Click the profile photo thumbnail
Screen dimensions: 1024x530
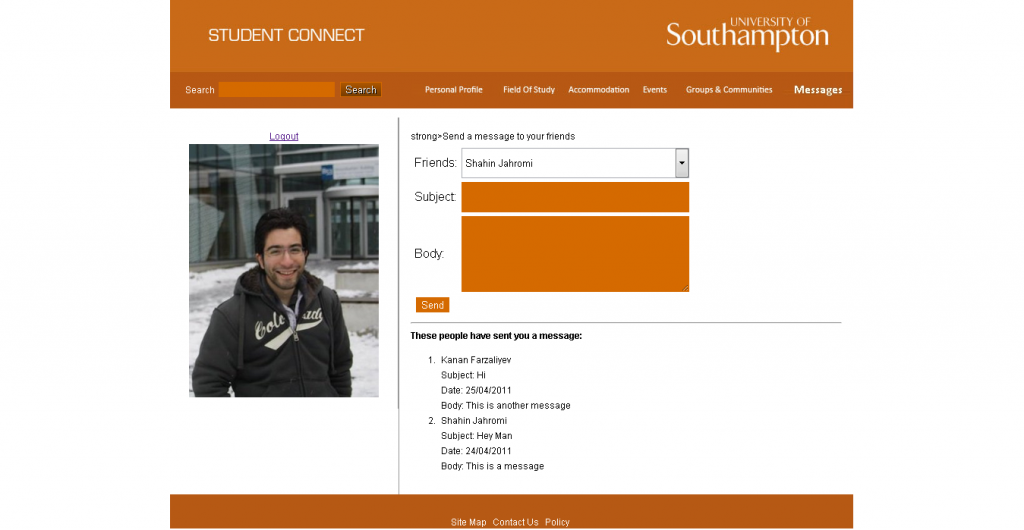[x=284, y=270]
